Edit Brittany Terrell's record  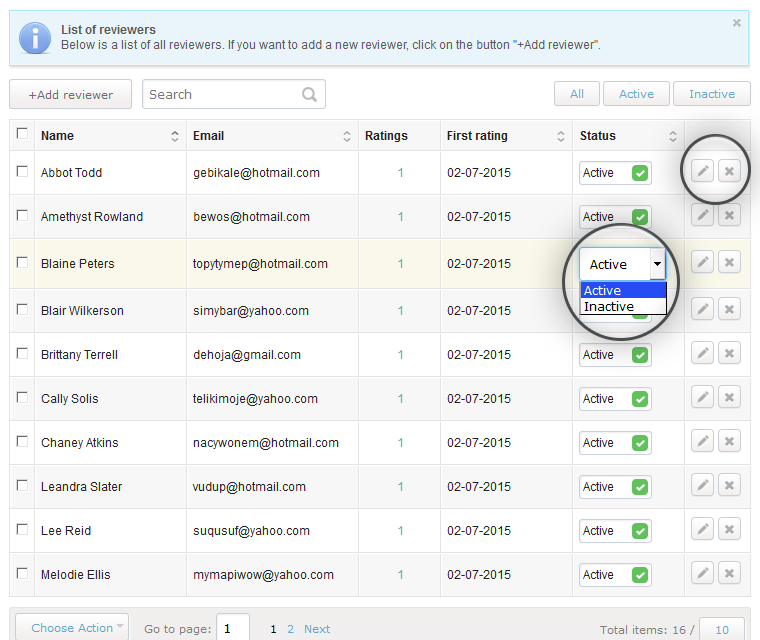pyautogui.click(x=702, y=353)
